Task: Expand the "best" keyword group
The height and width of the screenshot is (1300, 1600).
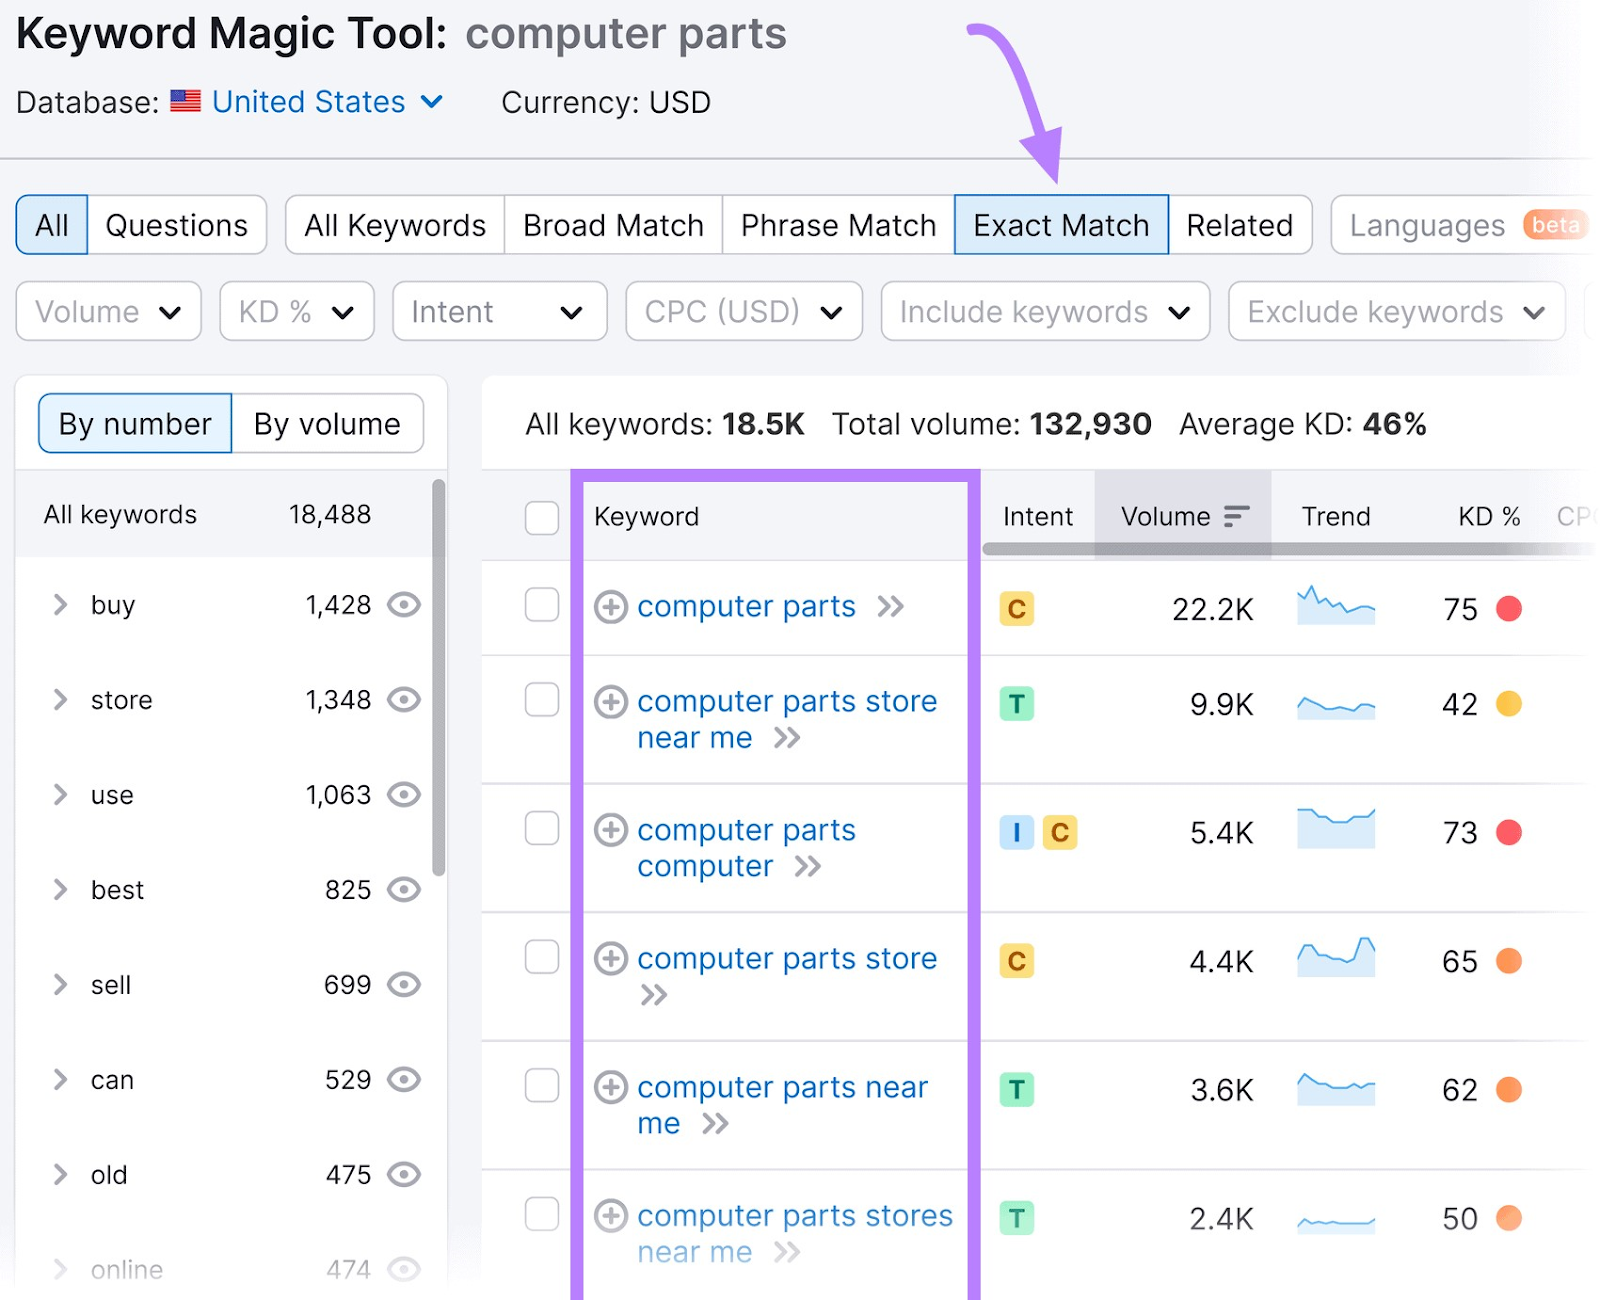Action: point(59,889)
